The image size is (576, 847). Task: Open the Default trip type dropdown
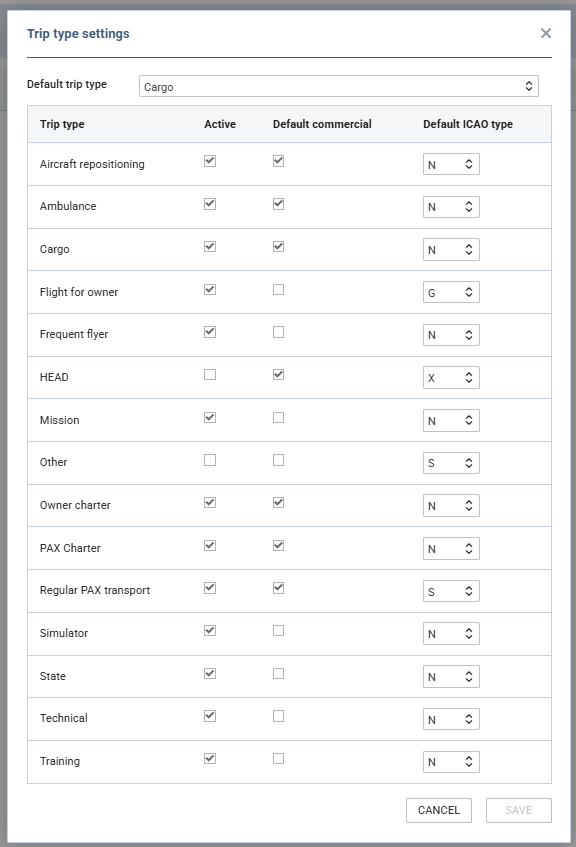click(x=339, y=86)
